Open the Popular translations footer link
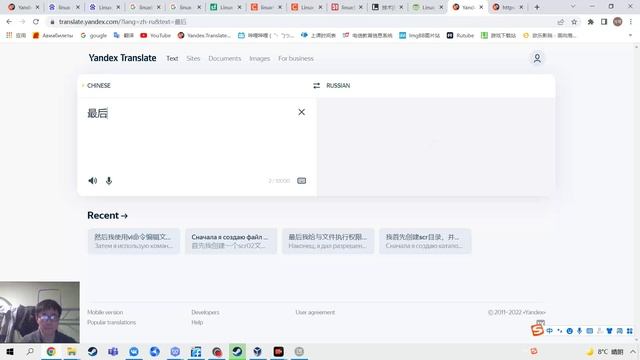This screenshot has height=360, width=640. [111, 322]
